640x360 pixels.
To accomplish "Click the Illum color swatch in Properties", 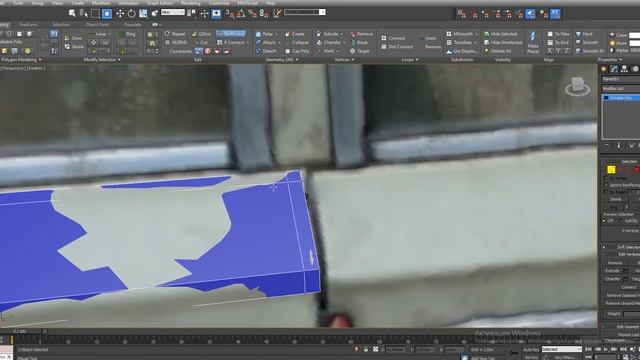I will 635,43.
